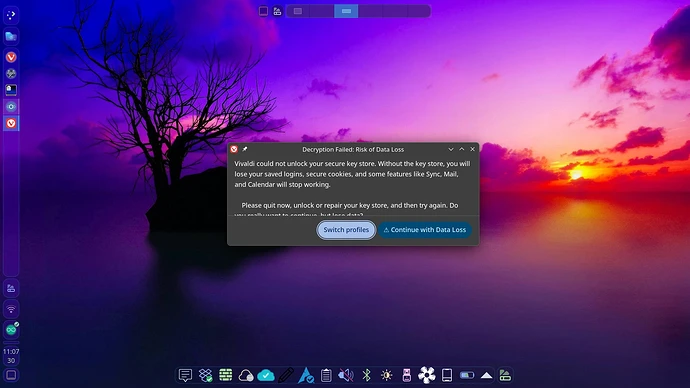Screen dimensions: 690x388
Task: Open the left panel's image widget icon
Action: pyautogui.click(x=11, y=289)
